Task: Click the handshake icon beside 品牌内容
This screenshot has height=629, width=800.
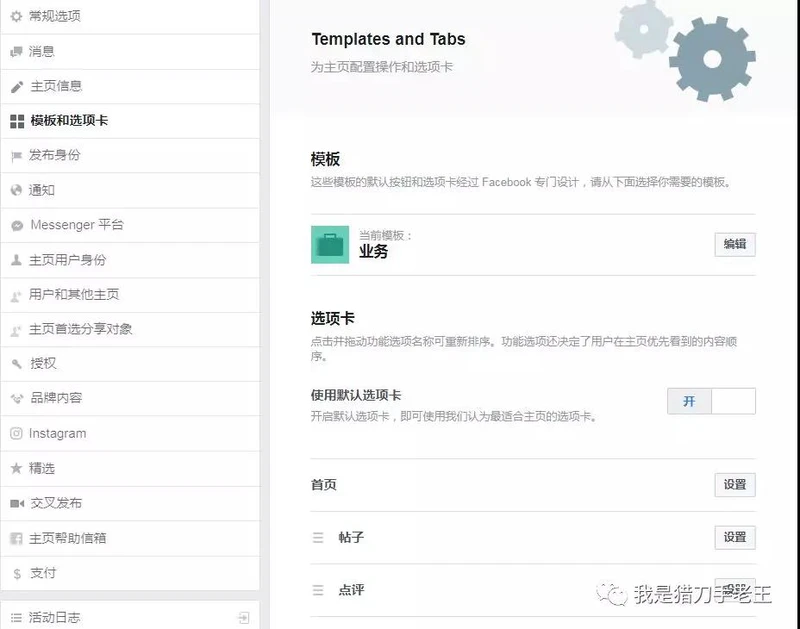Action: coord(17,398)
